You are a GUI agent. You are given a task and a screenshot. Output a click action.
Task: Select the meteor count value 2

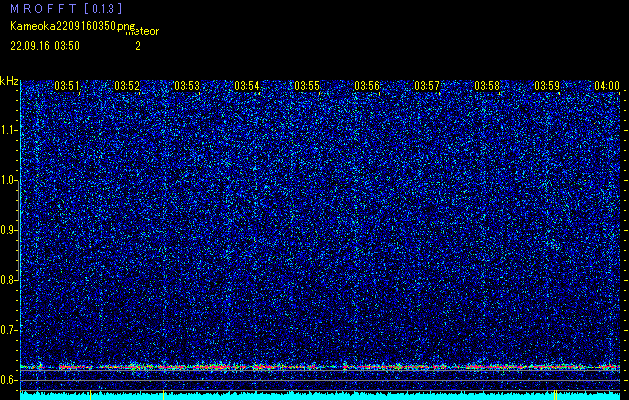point(138,46)
